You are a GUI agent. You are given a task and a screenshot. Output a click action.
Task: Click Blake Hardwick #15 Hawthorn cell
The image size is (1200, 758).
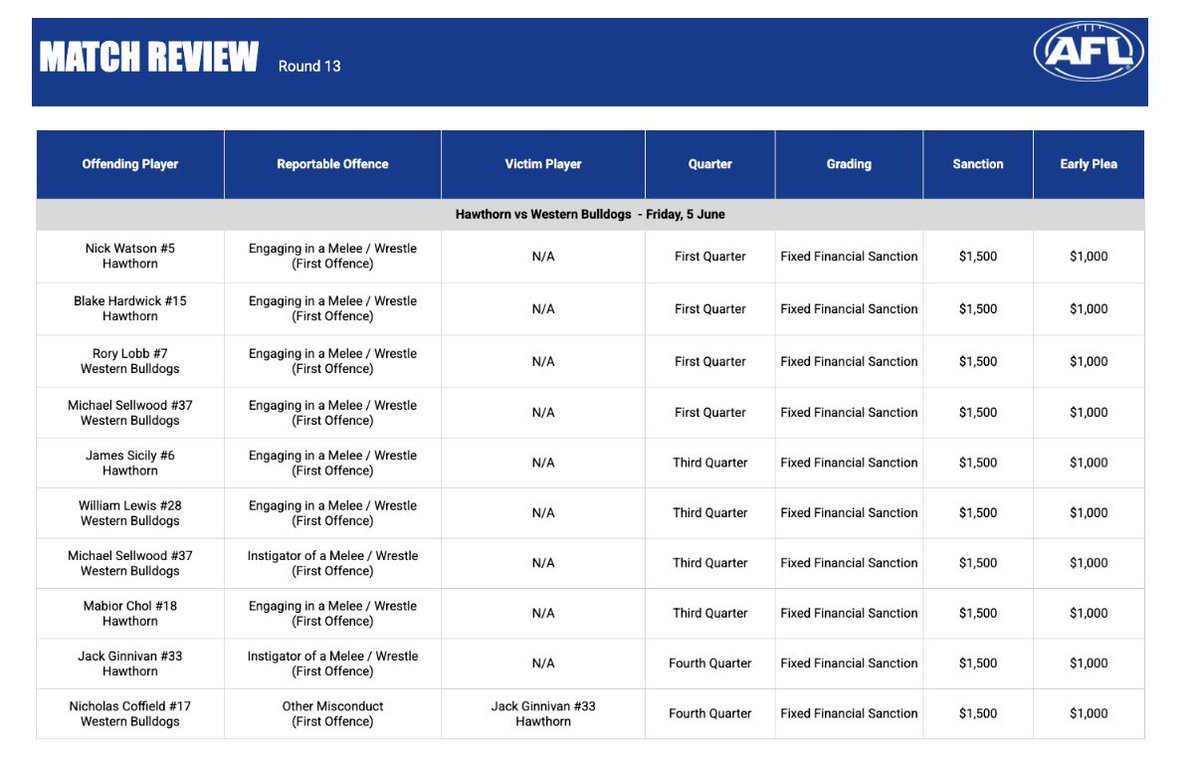pos(130,308)
